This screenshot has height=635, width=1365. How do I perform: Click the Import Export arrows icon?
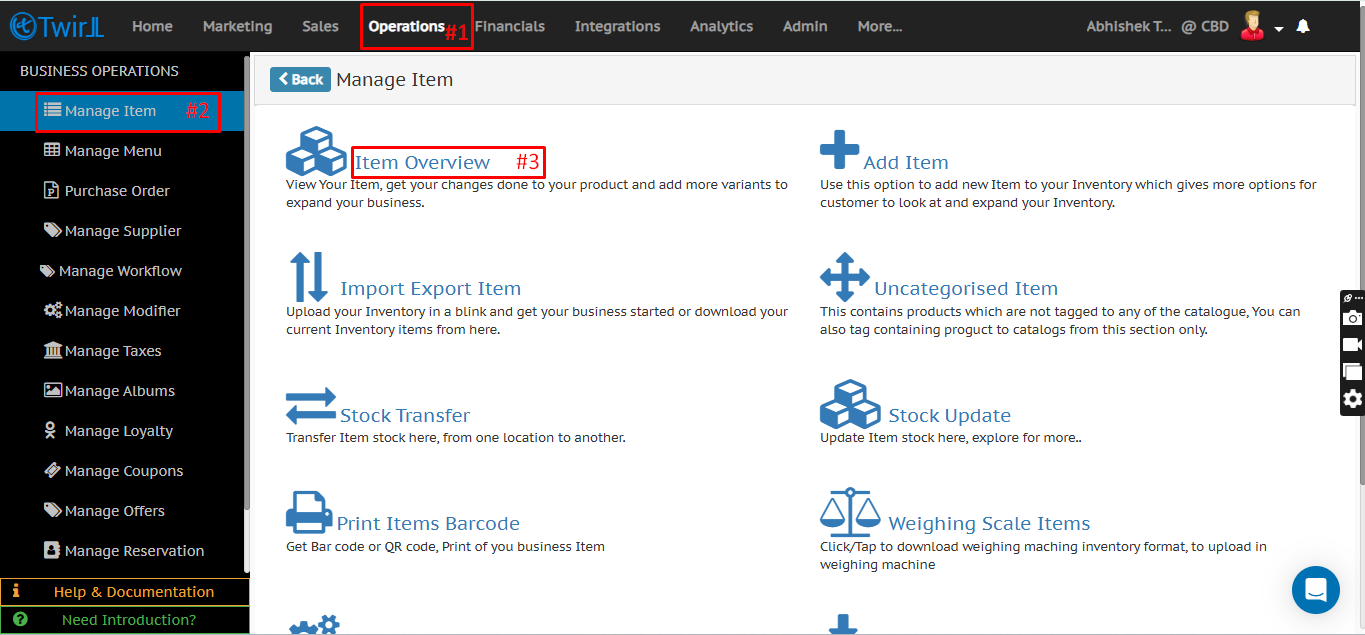(308, 277)
